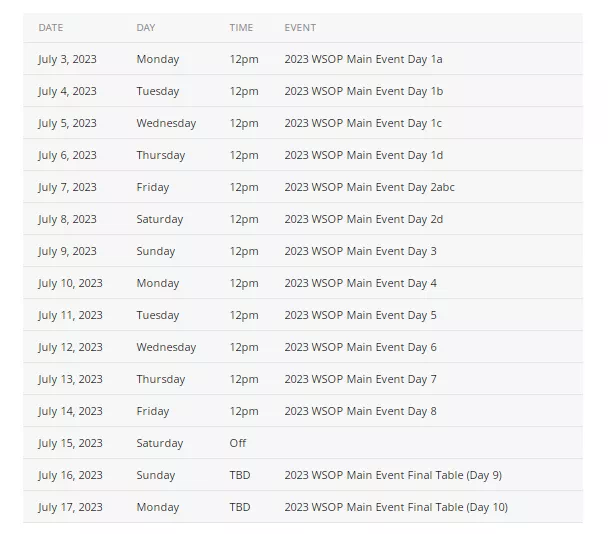Click the DAY column header

click(x=146, y=28)
